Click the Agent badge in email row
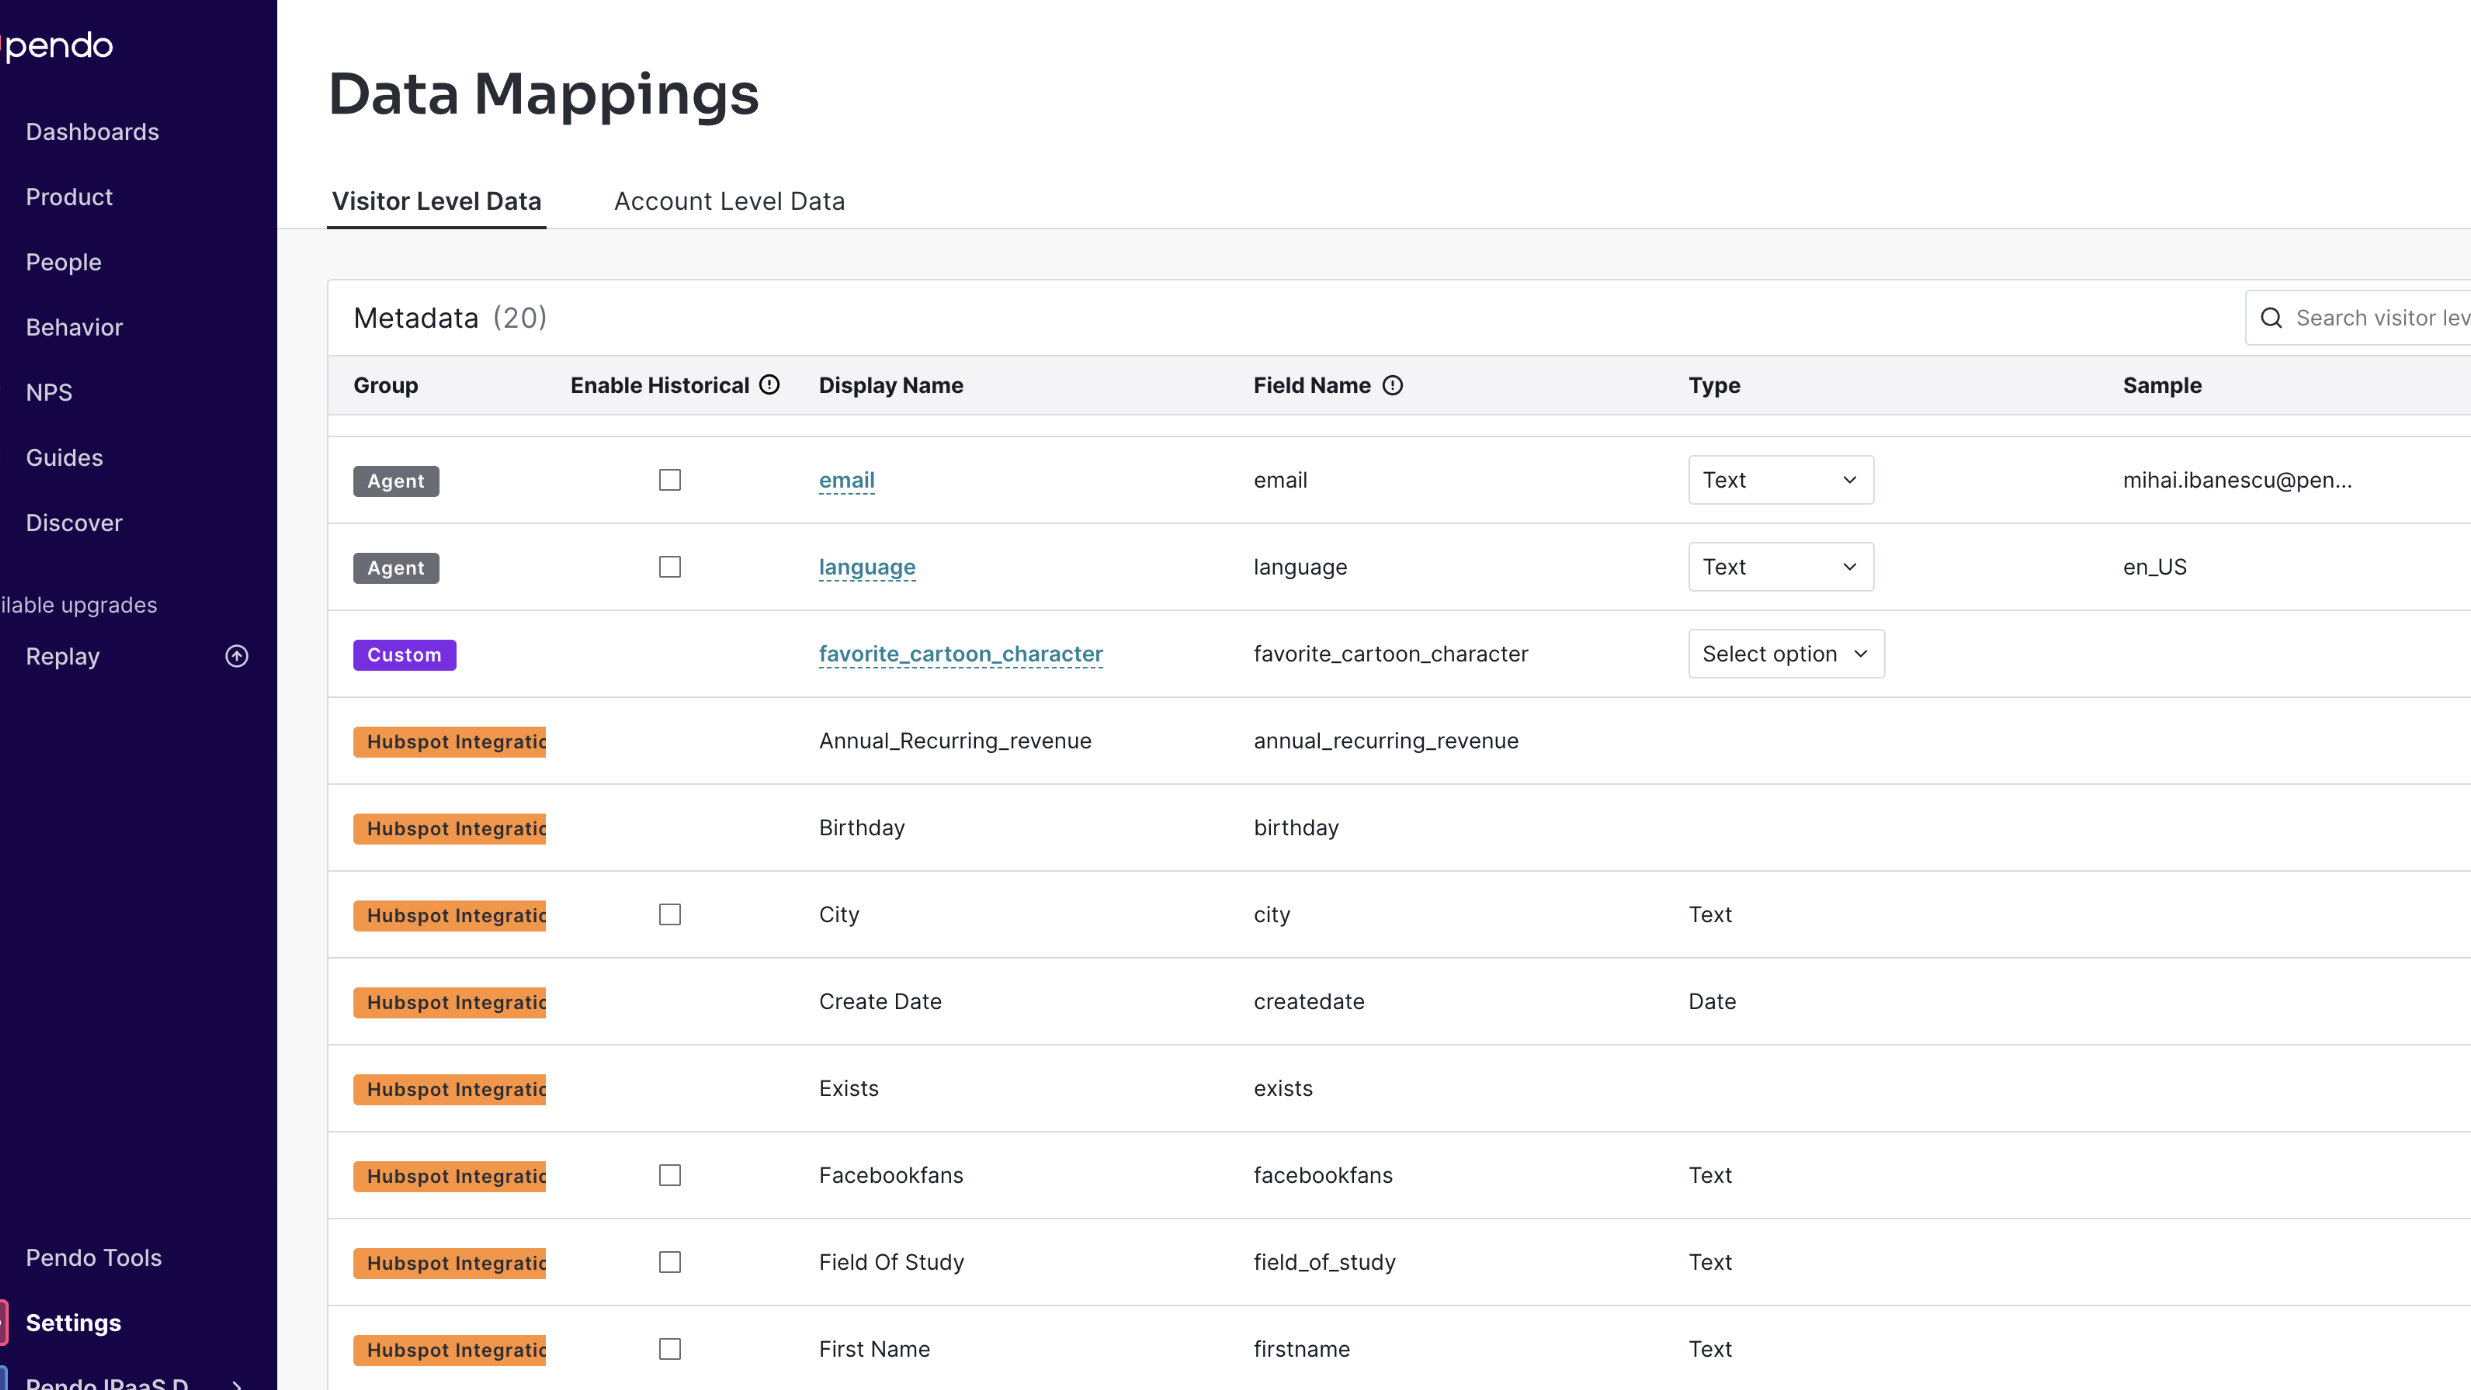 (396, 481)
